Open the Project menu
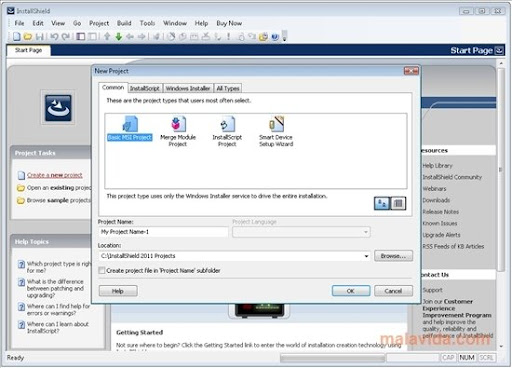This screenshot has height=368, width=512. click(x=99, y=23)
